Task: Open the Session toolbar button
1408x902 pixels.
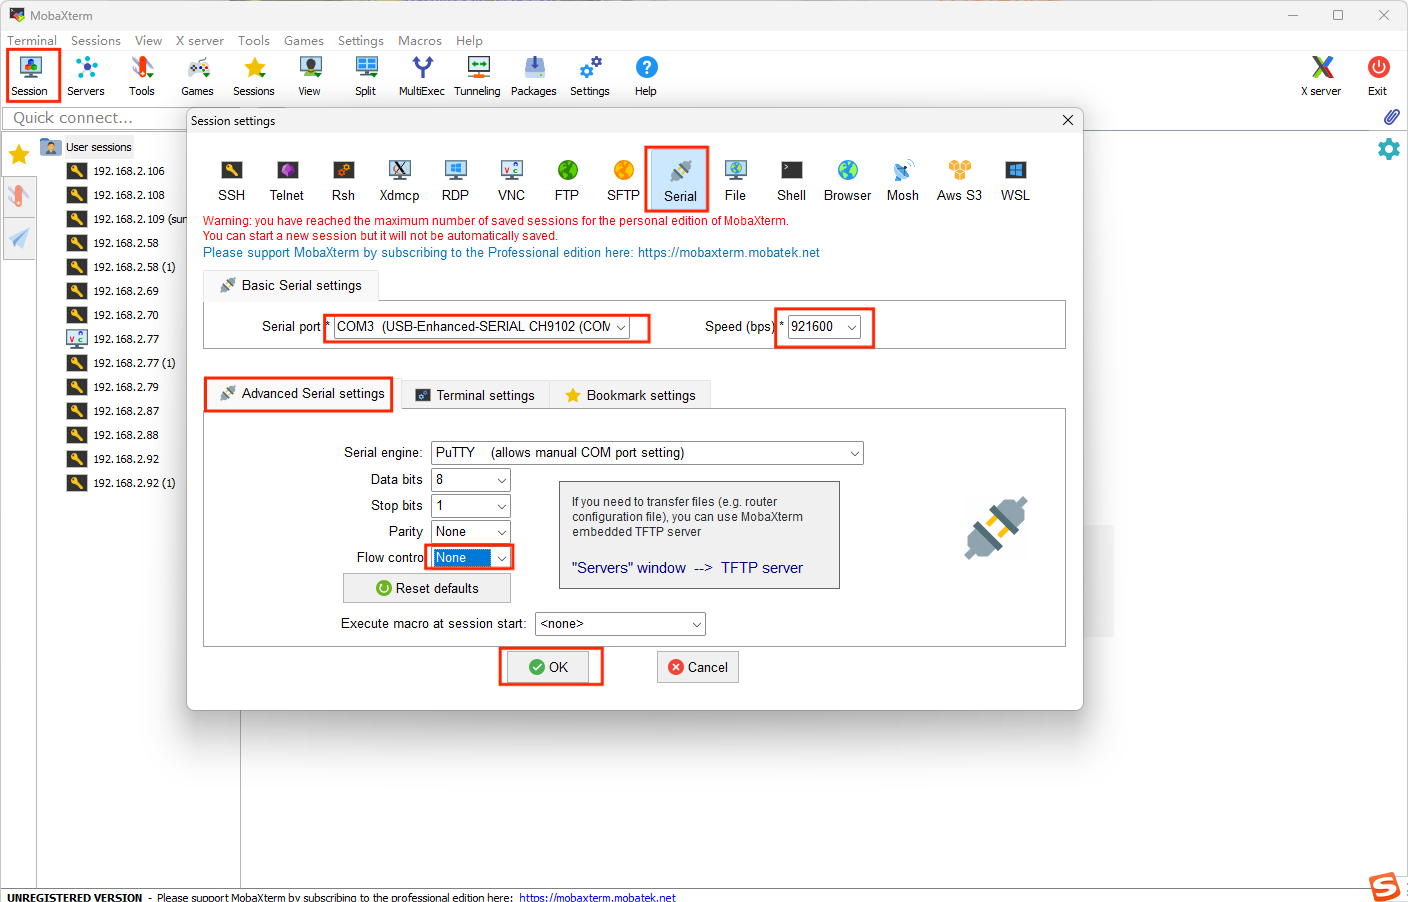Action: [30, 76]
